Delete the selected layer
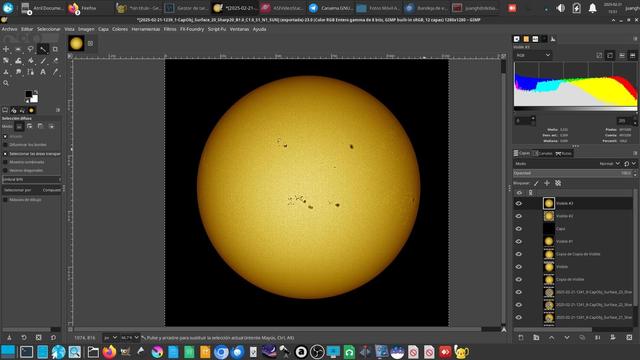640x360 pixels. (x=629, y=338)
